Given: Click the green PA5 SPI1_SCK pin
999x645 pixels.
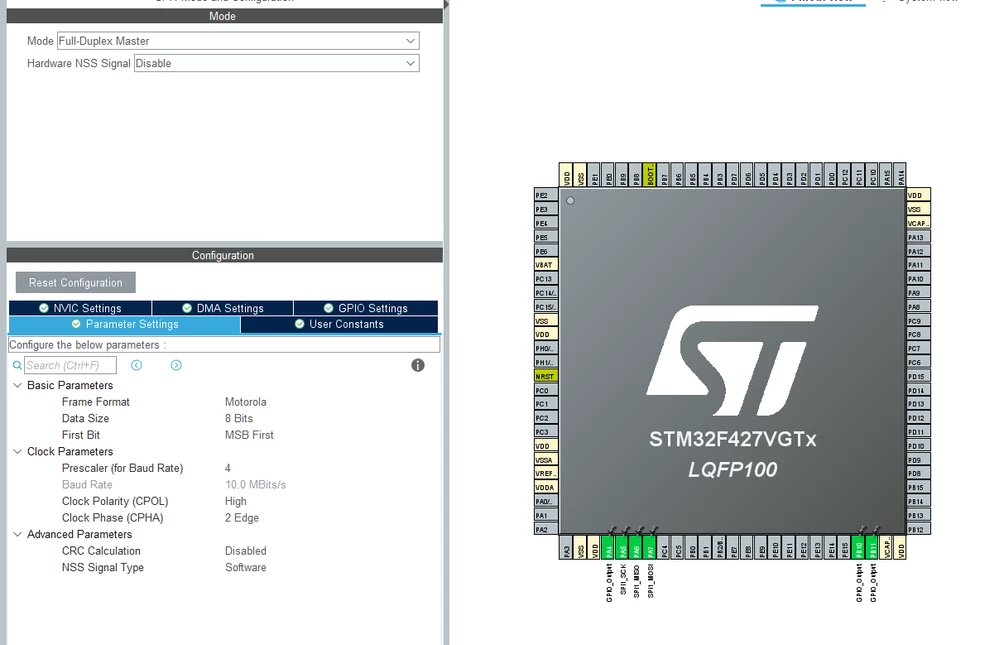Looking at the screenshot, I should [623, 547].
